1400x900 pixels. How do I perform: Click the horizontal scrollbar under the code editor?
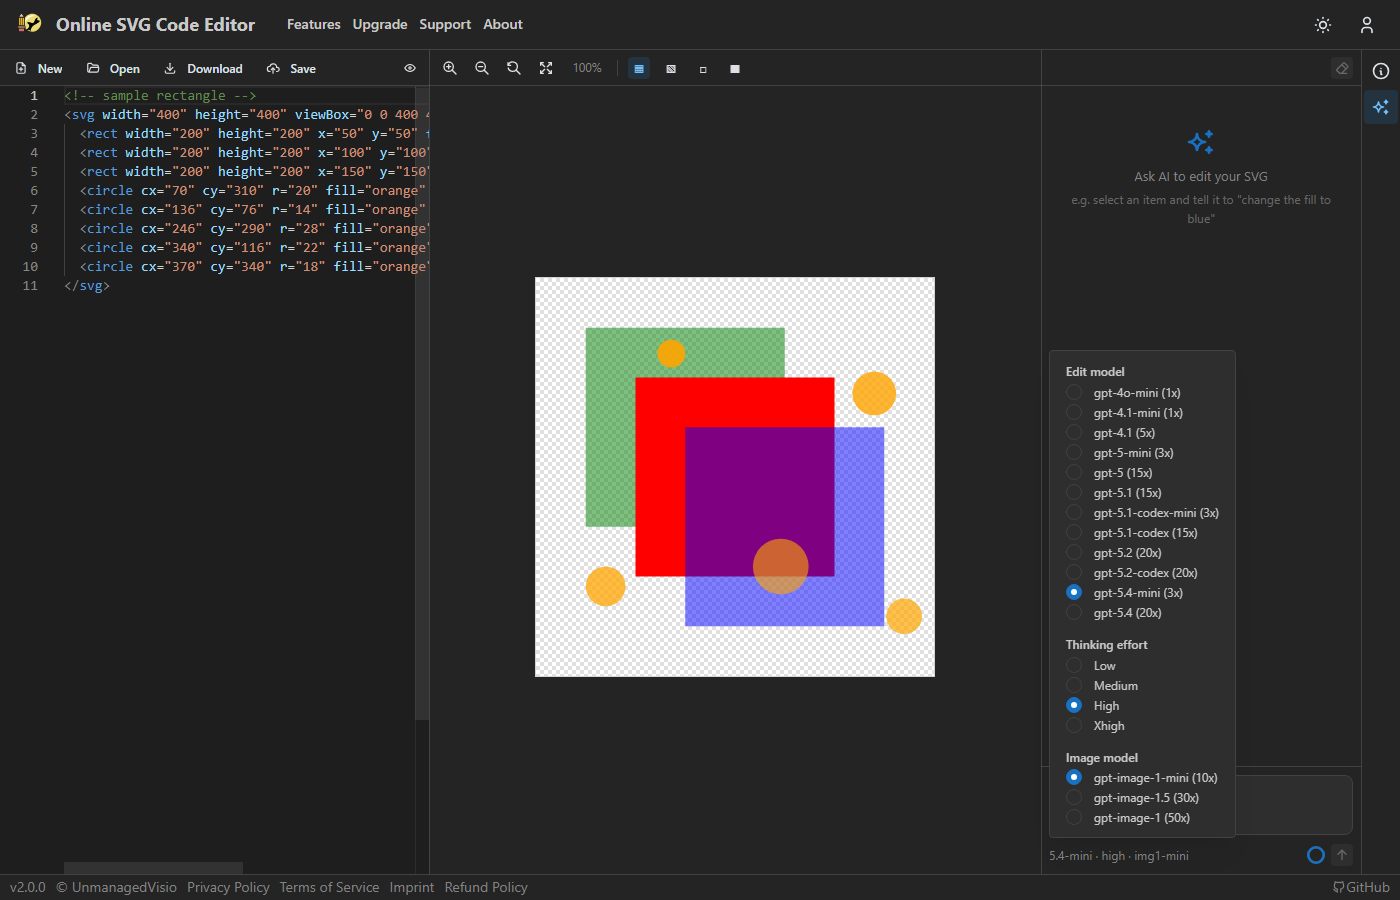(x=153, y=868)
